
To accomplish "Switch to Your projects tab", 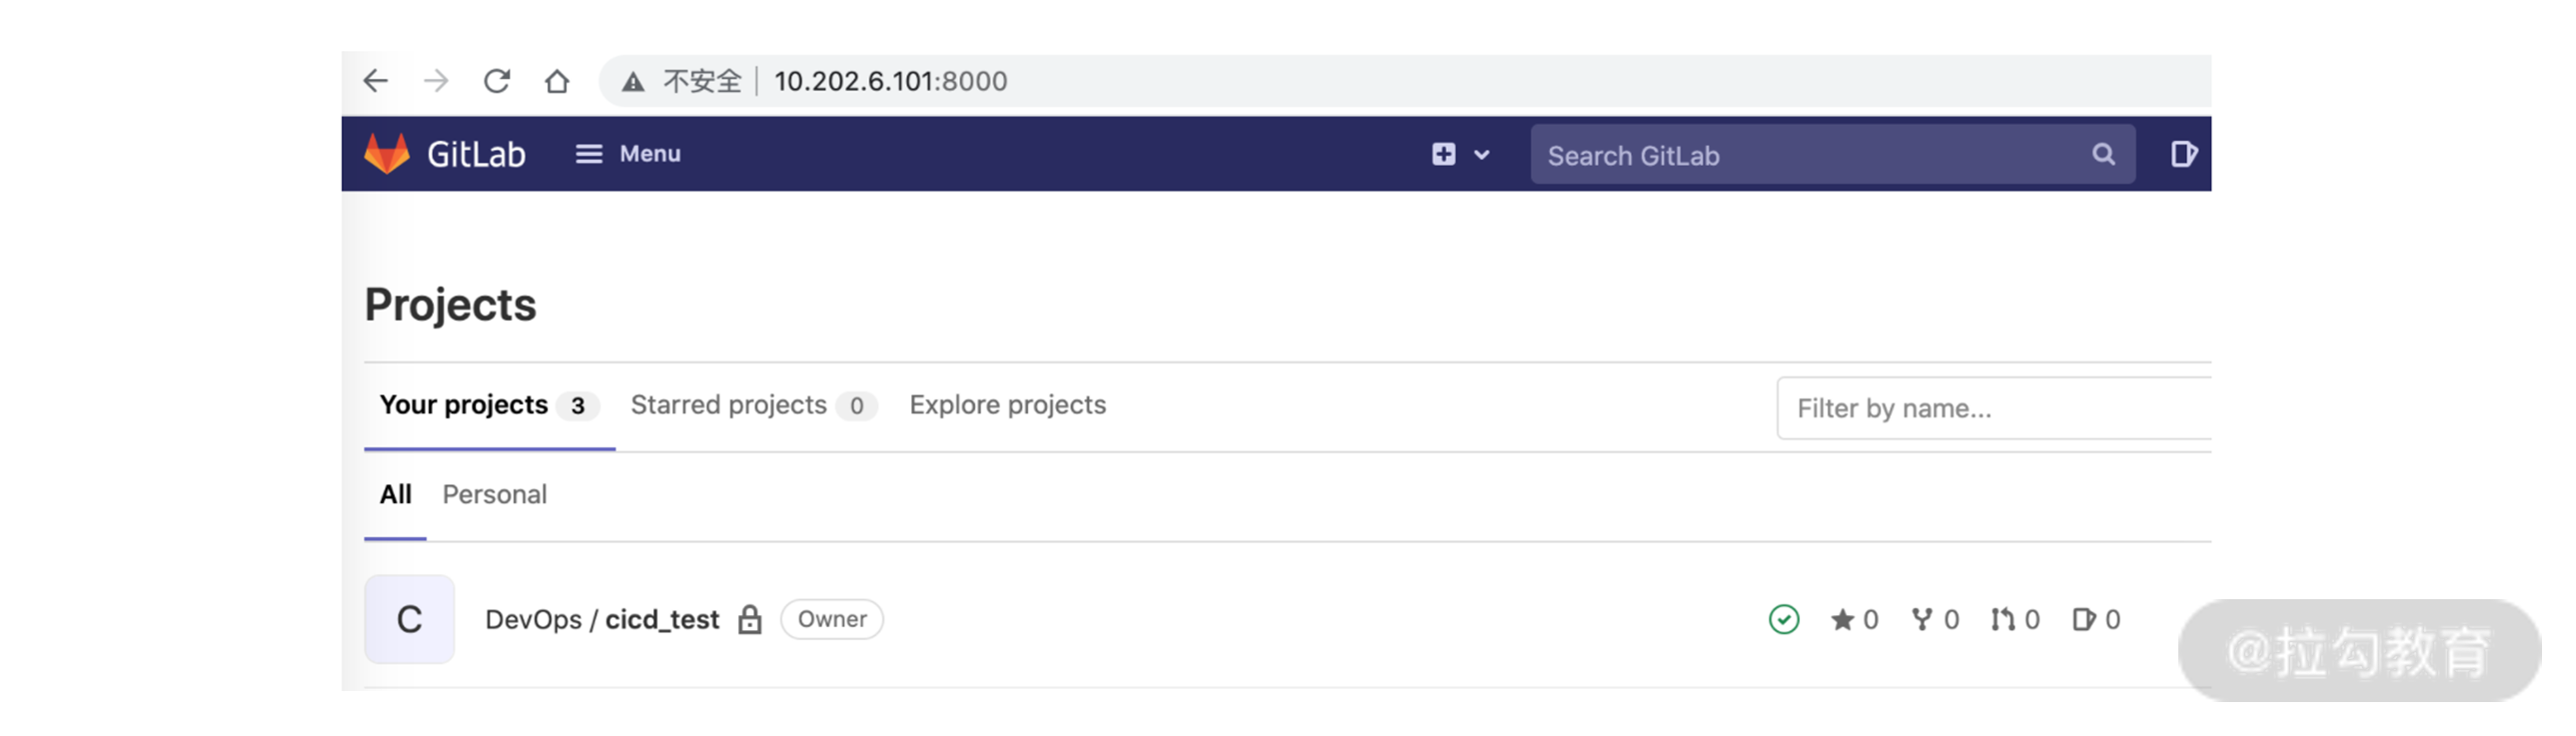I will point(489,405).
